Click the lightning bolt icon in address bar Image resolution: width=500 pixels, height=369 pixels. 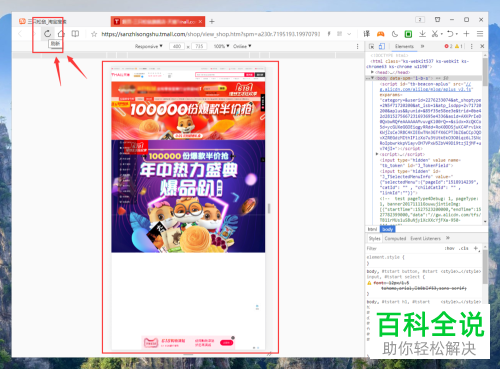[x=329, y=34]
